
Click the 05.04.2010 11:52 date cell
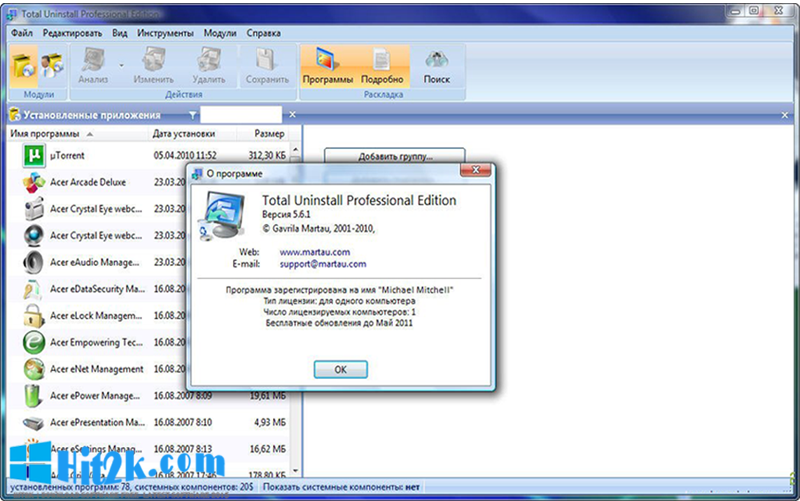tap(185, 156)
